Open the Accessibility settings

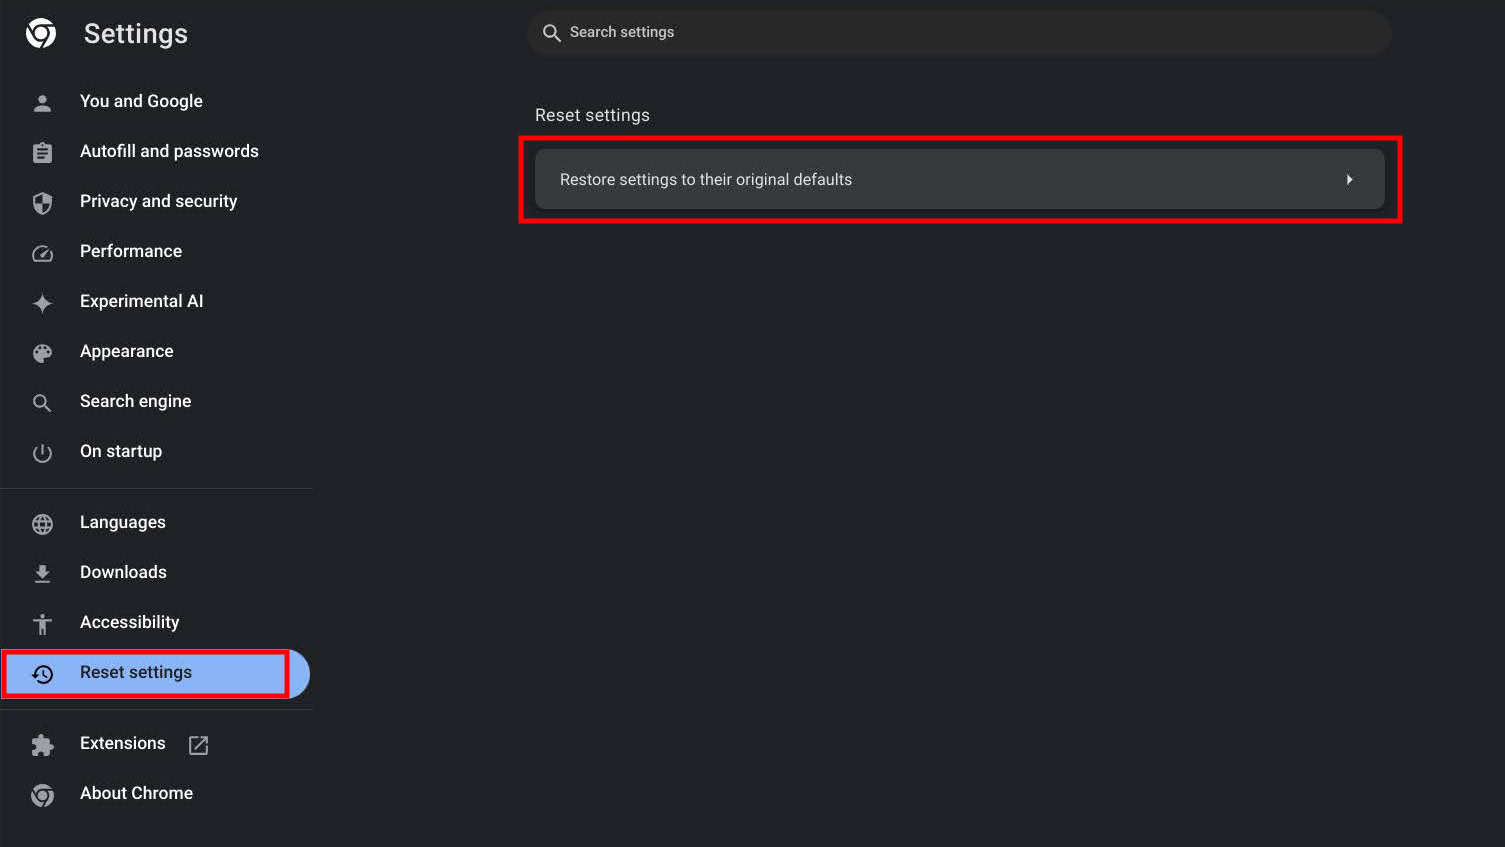(129, 622)
